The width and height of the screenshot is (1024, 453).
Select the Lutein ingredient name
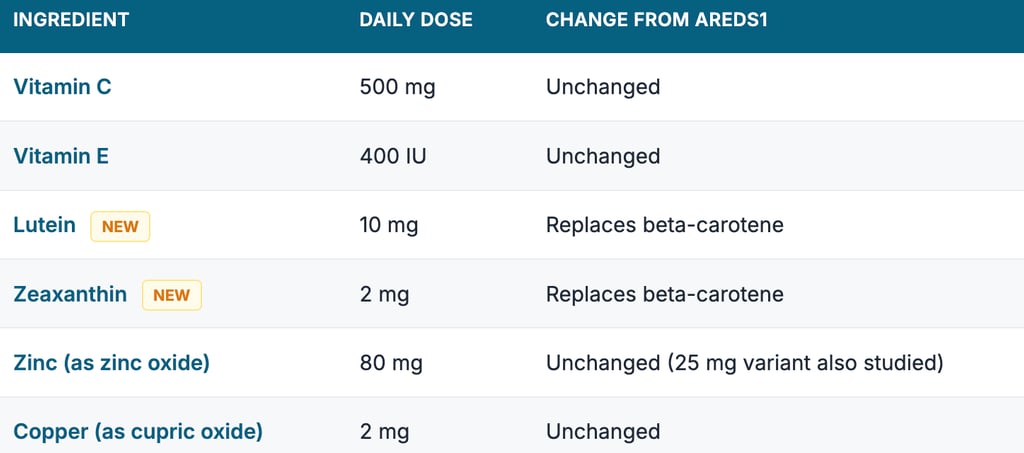click(x=44, y=225)
